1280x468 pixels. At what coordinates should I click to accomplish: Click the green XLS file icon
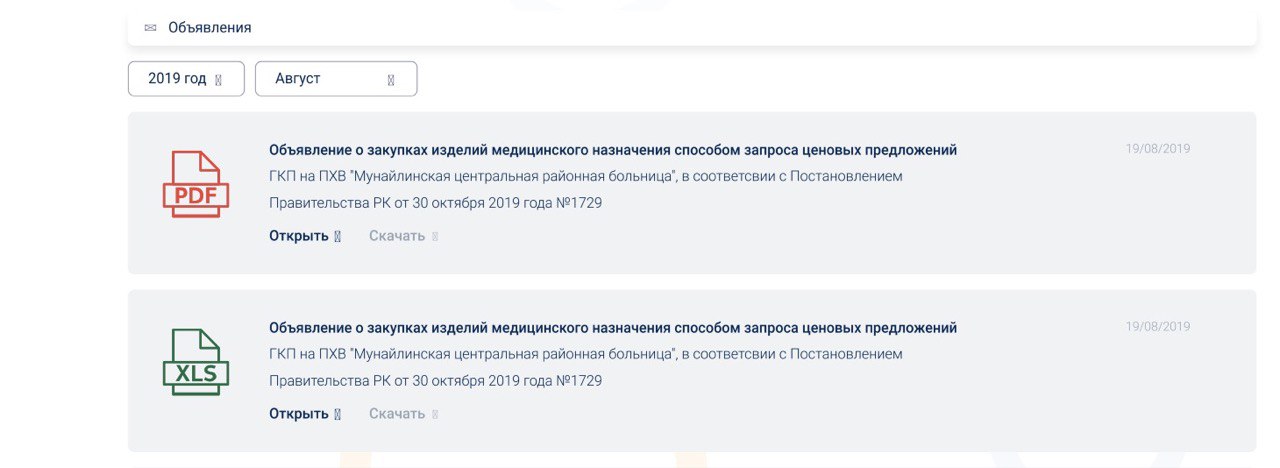tap(196, 362)
